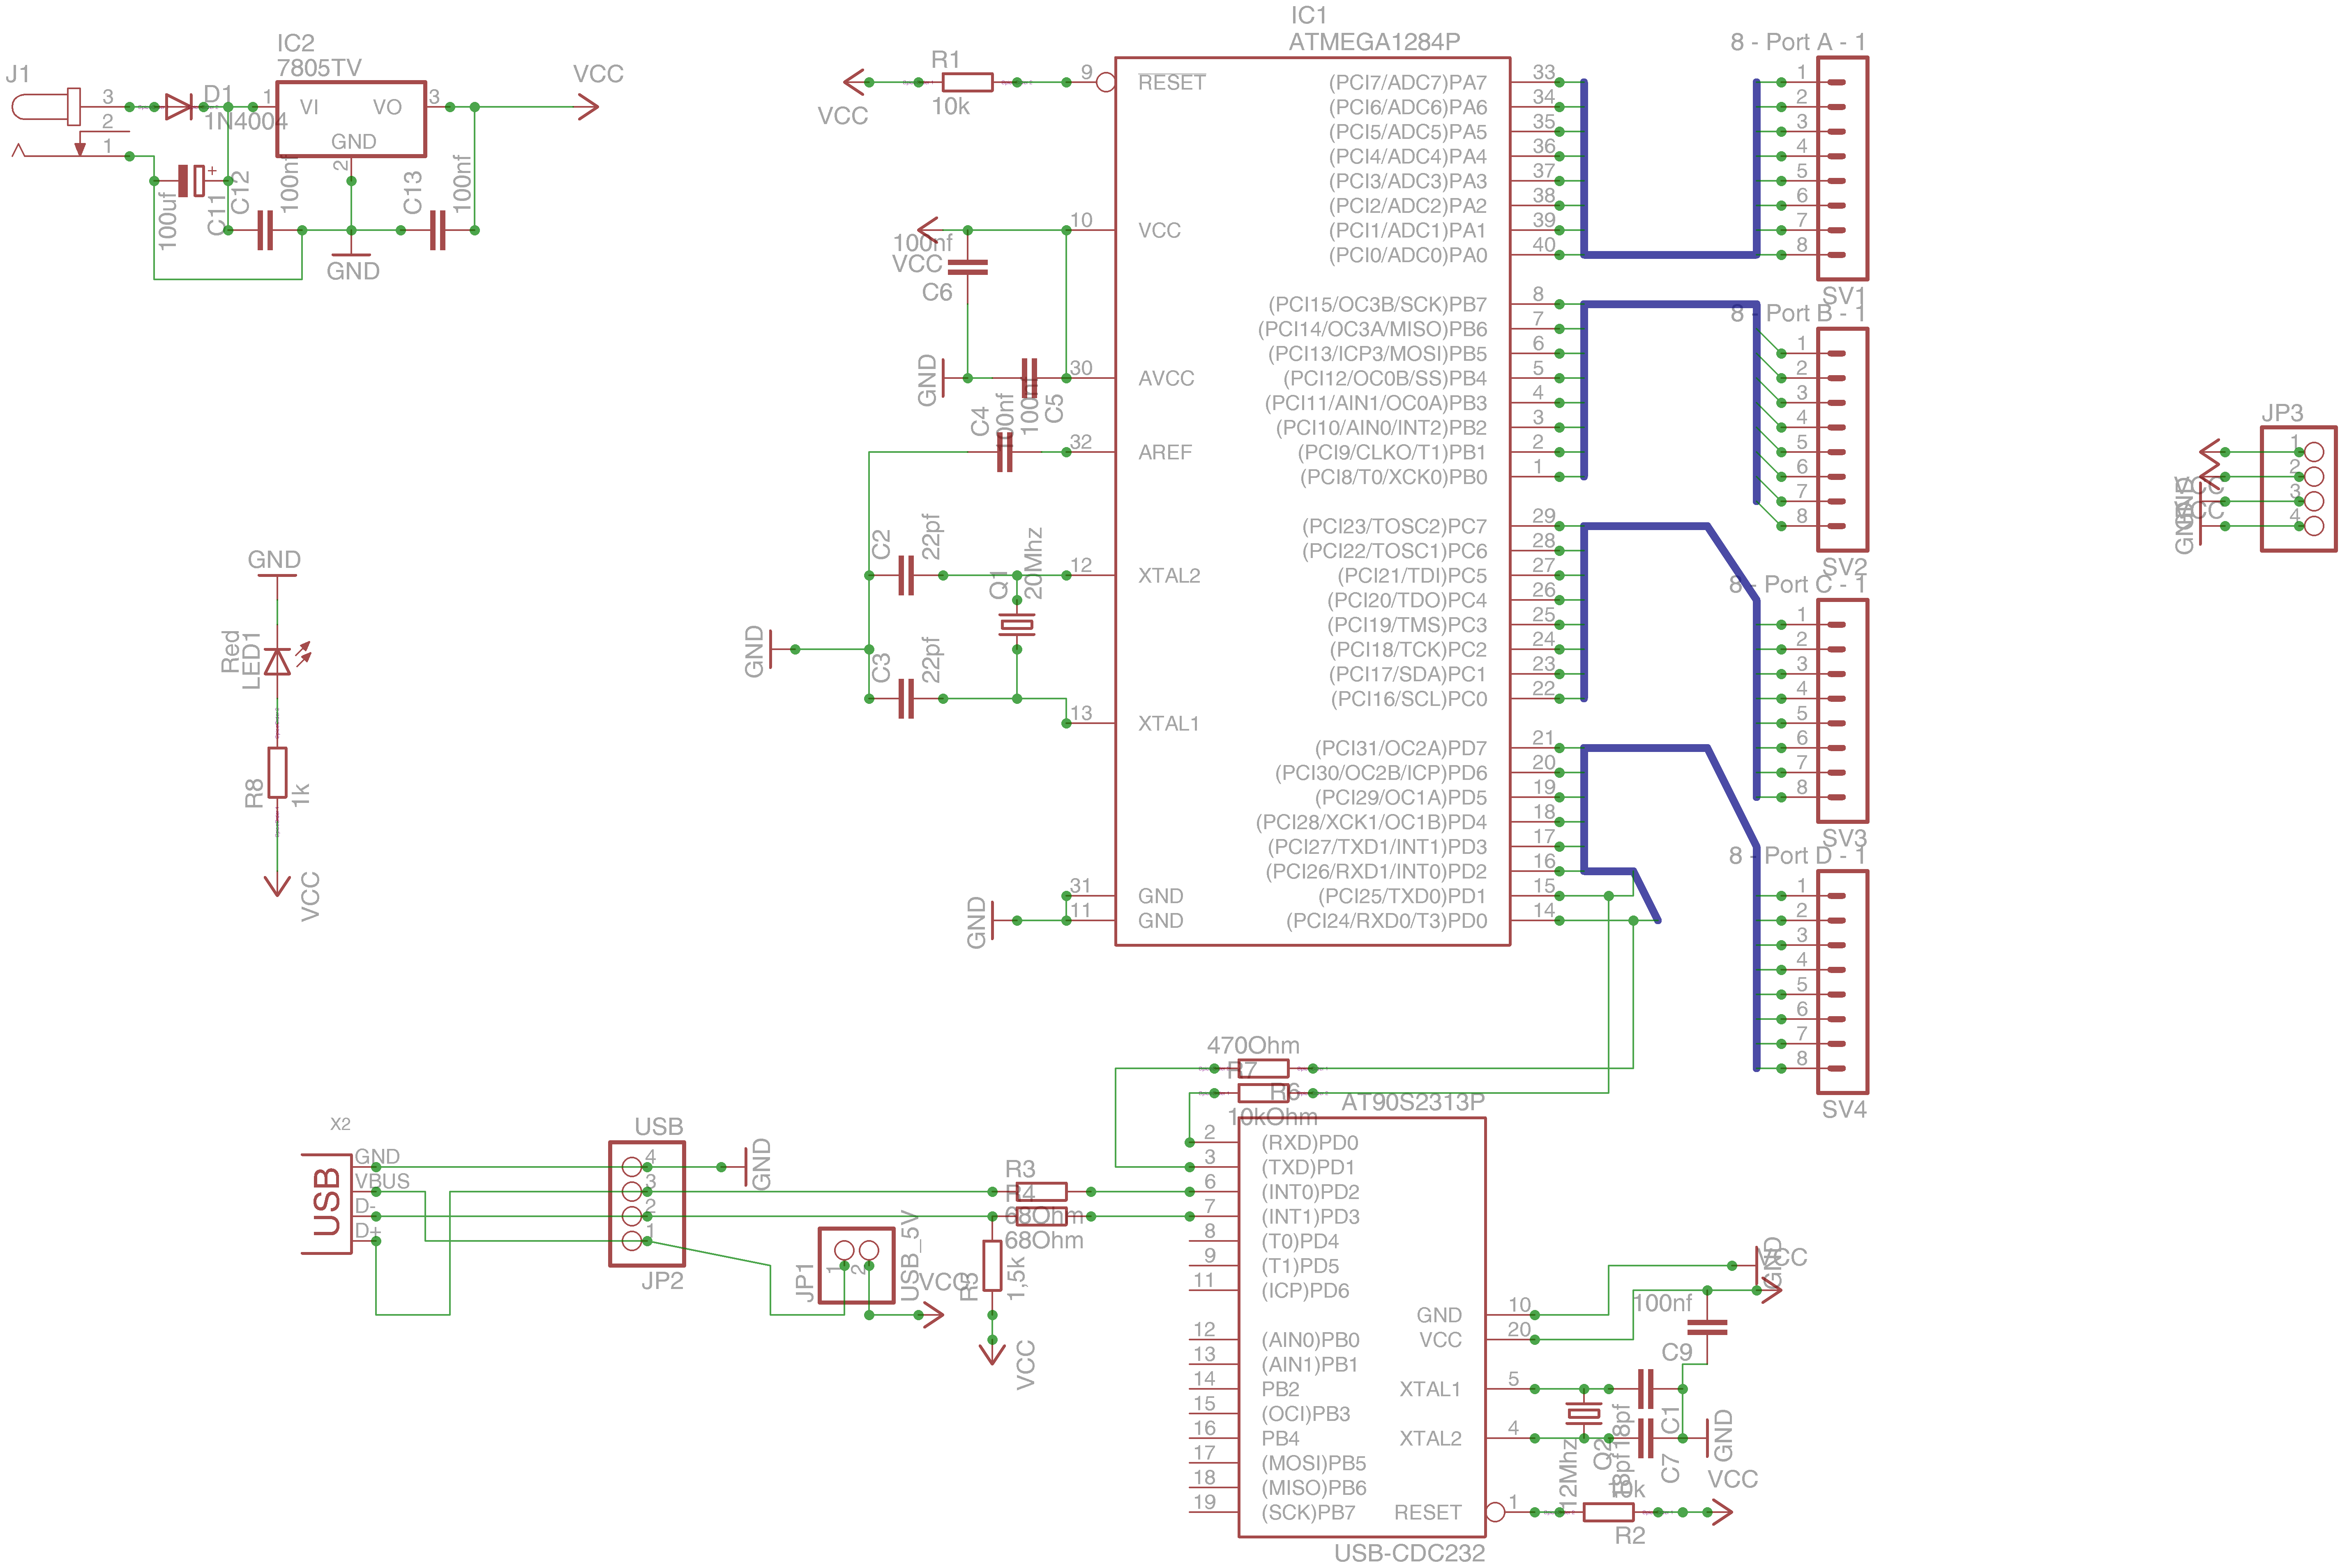Open the SV1 Port A header
The width and height of the screenshot is (2347, 1568).
tap(1843, 165)
